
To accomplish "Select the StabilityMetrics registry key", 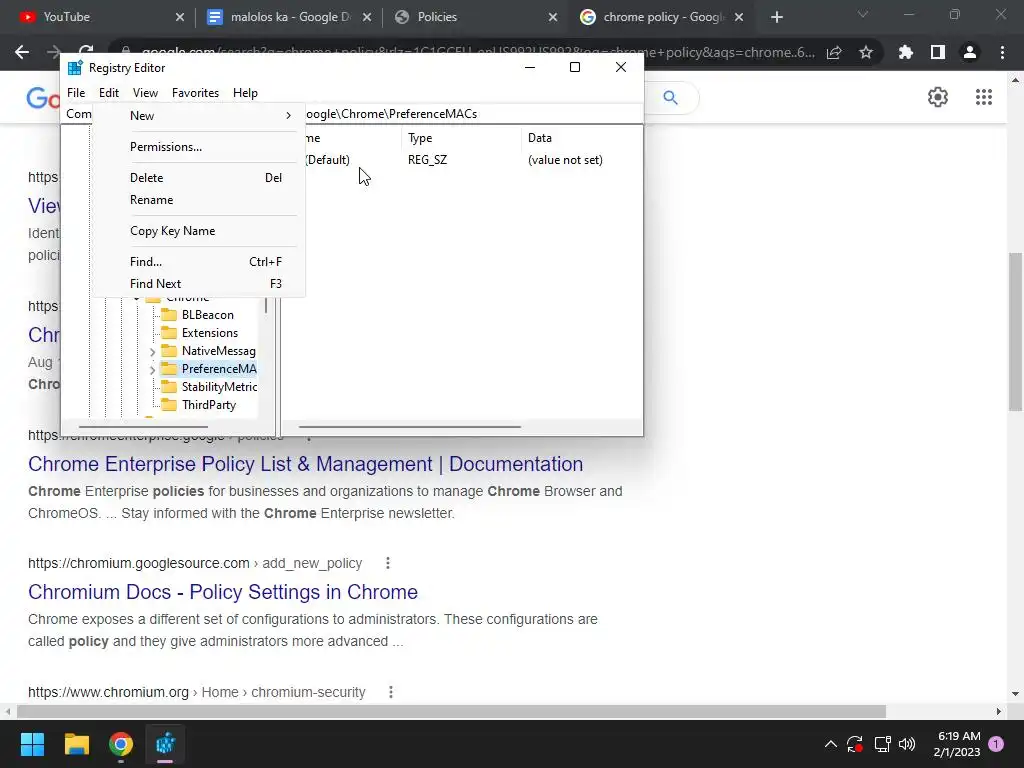I will [219, 387].
